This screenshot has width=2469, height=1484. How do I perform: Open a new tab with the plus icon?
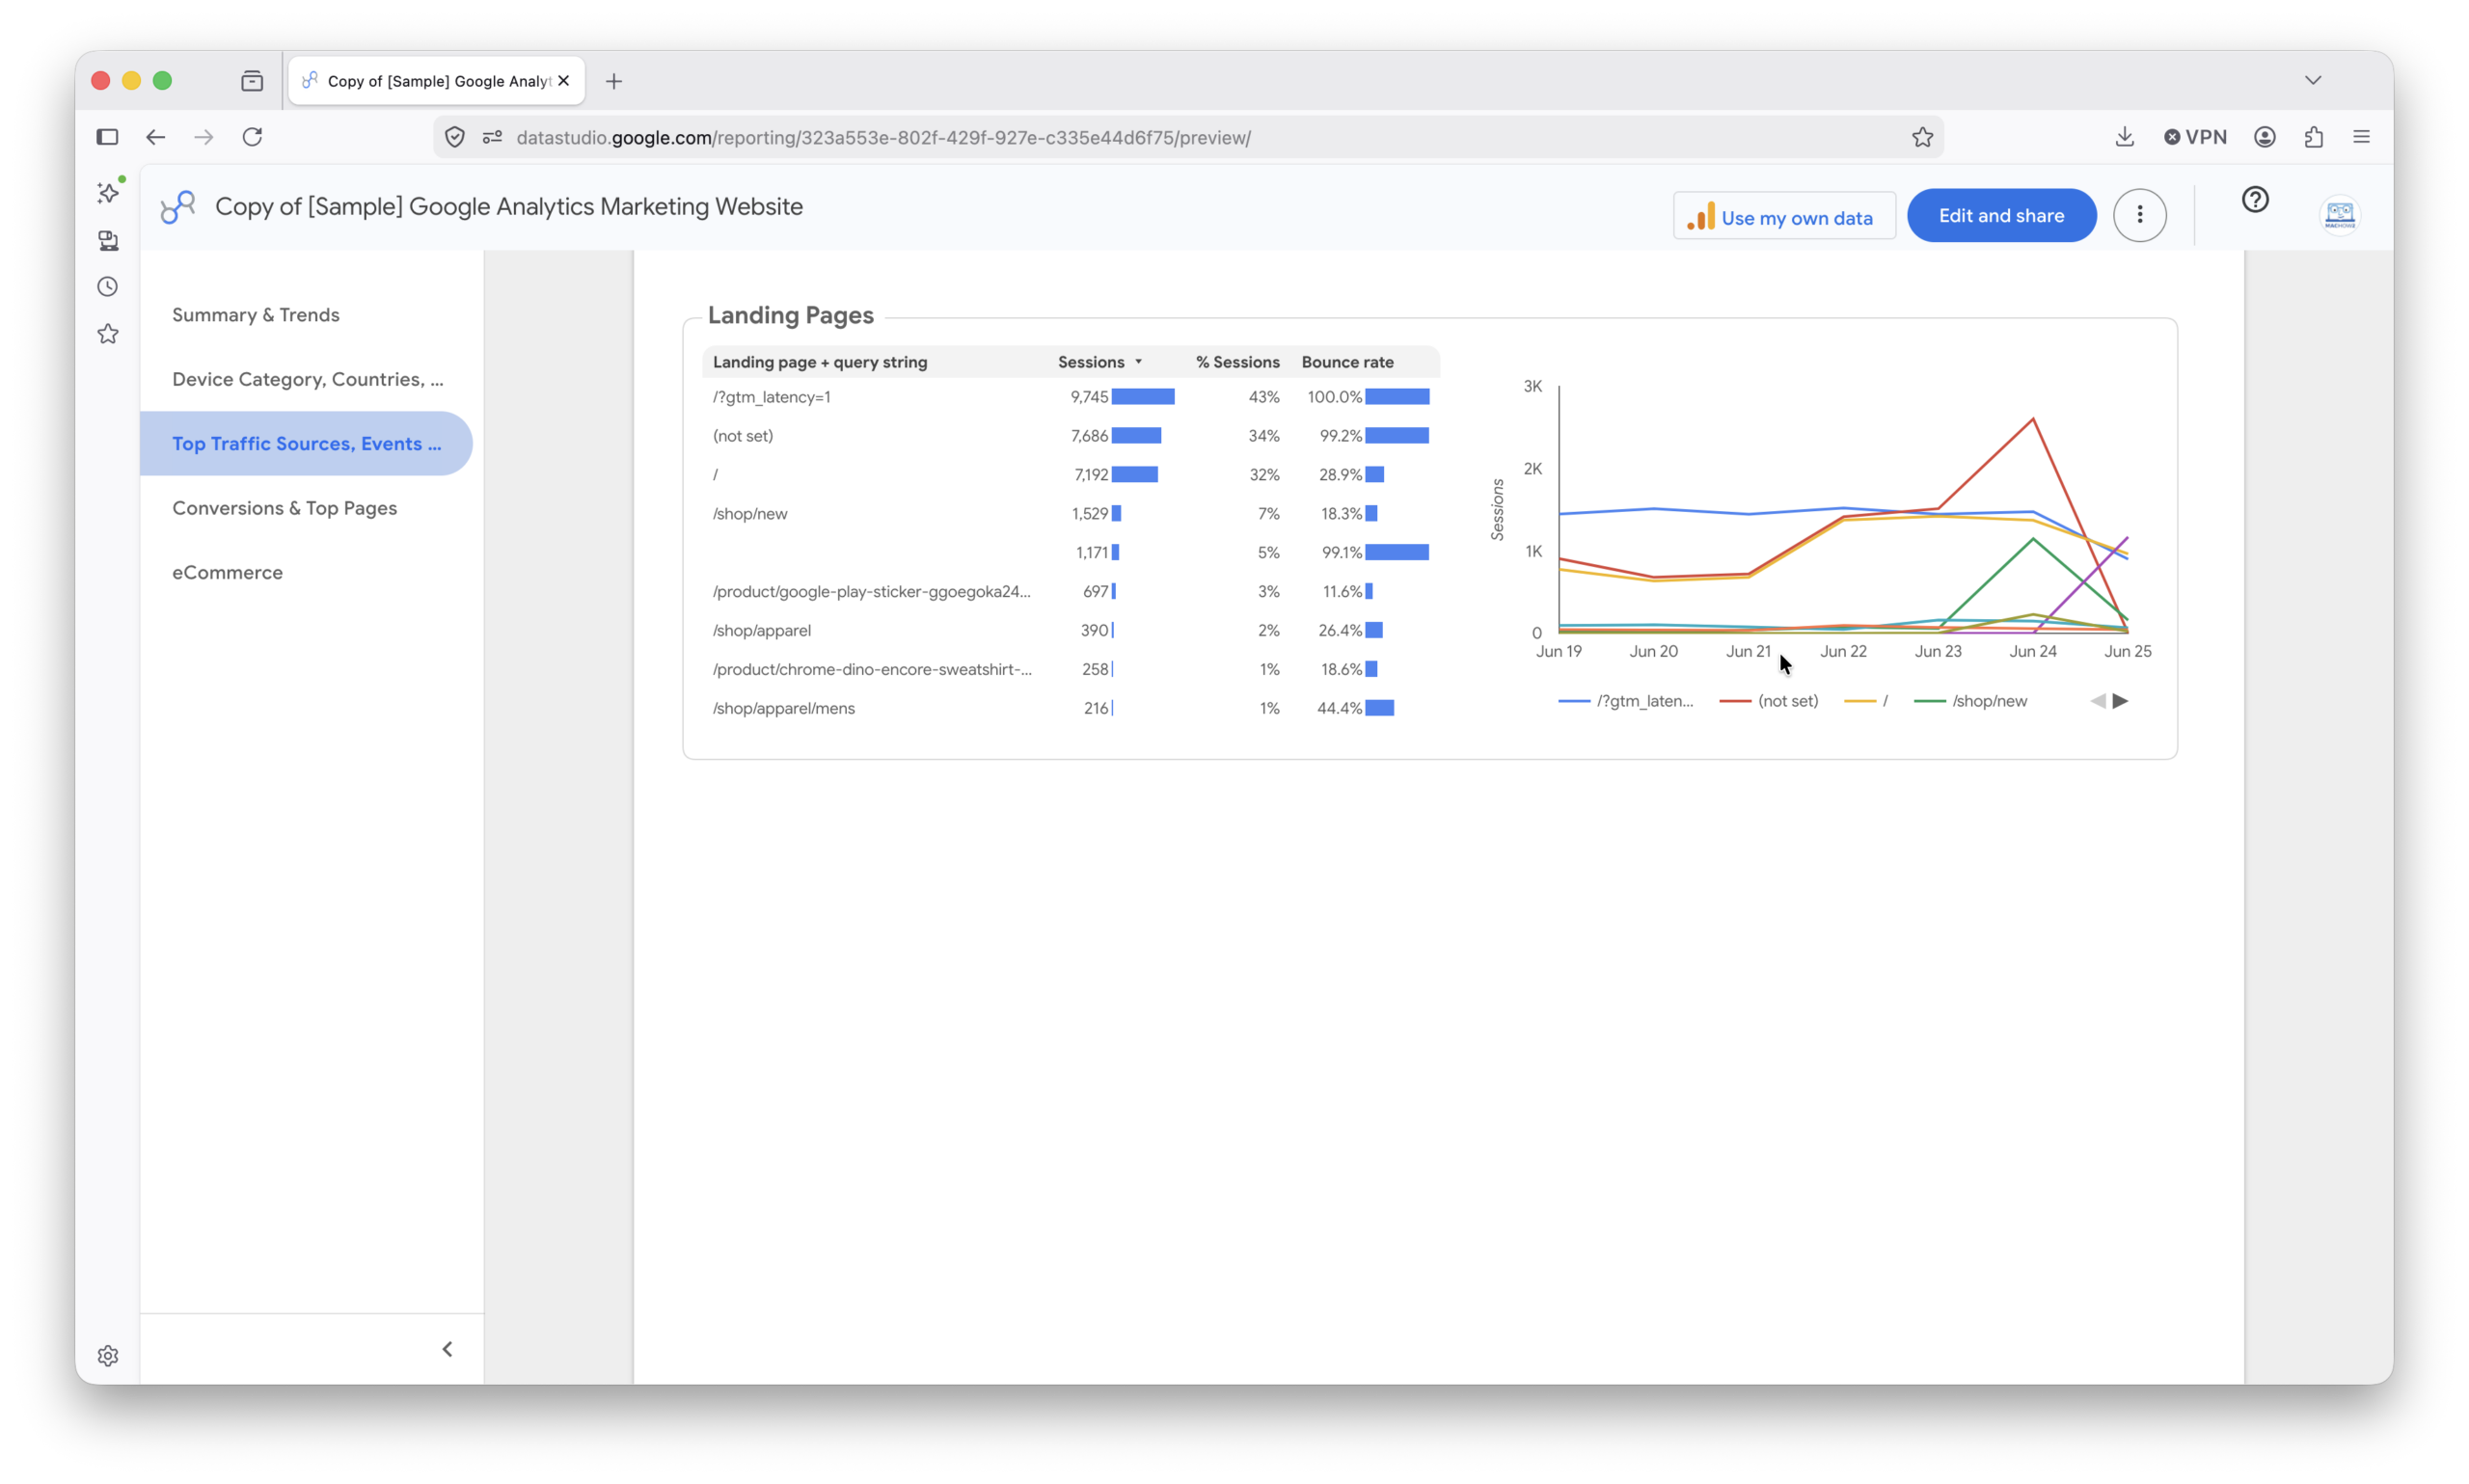click(614, 81)
